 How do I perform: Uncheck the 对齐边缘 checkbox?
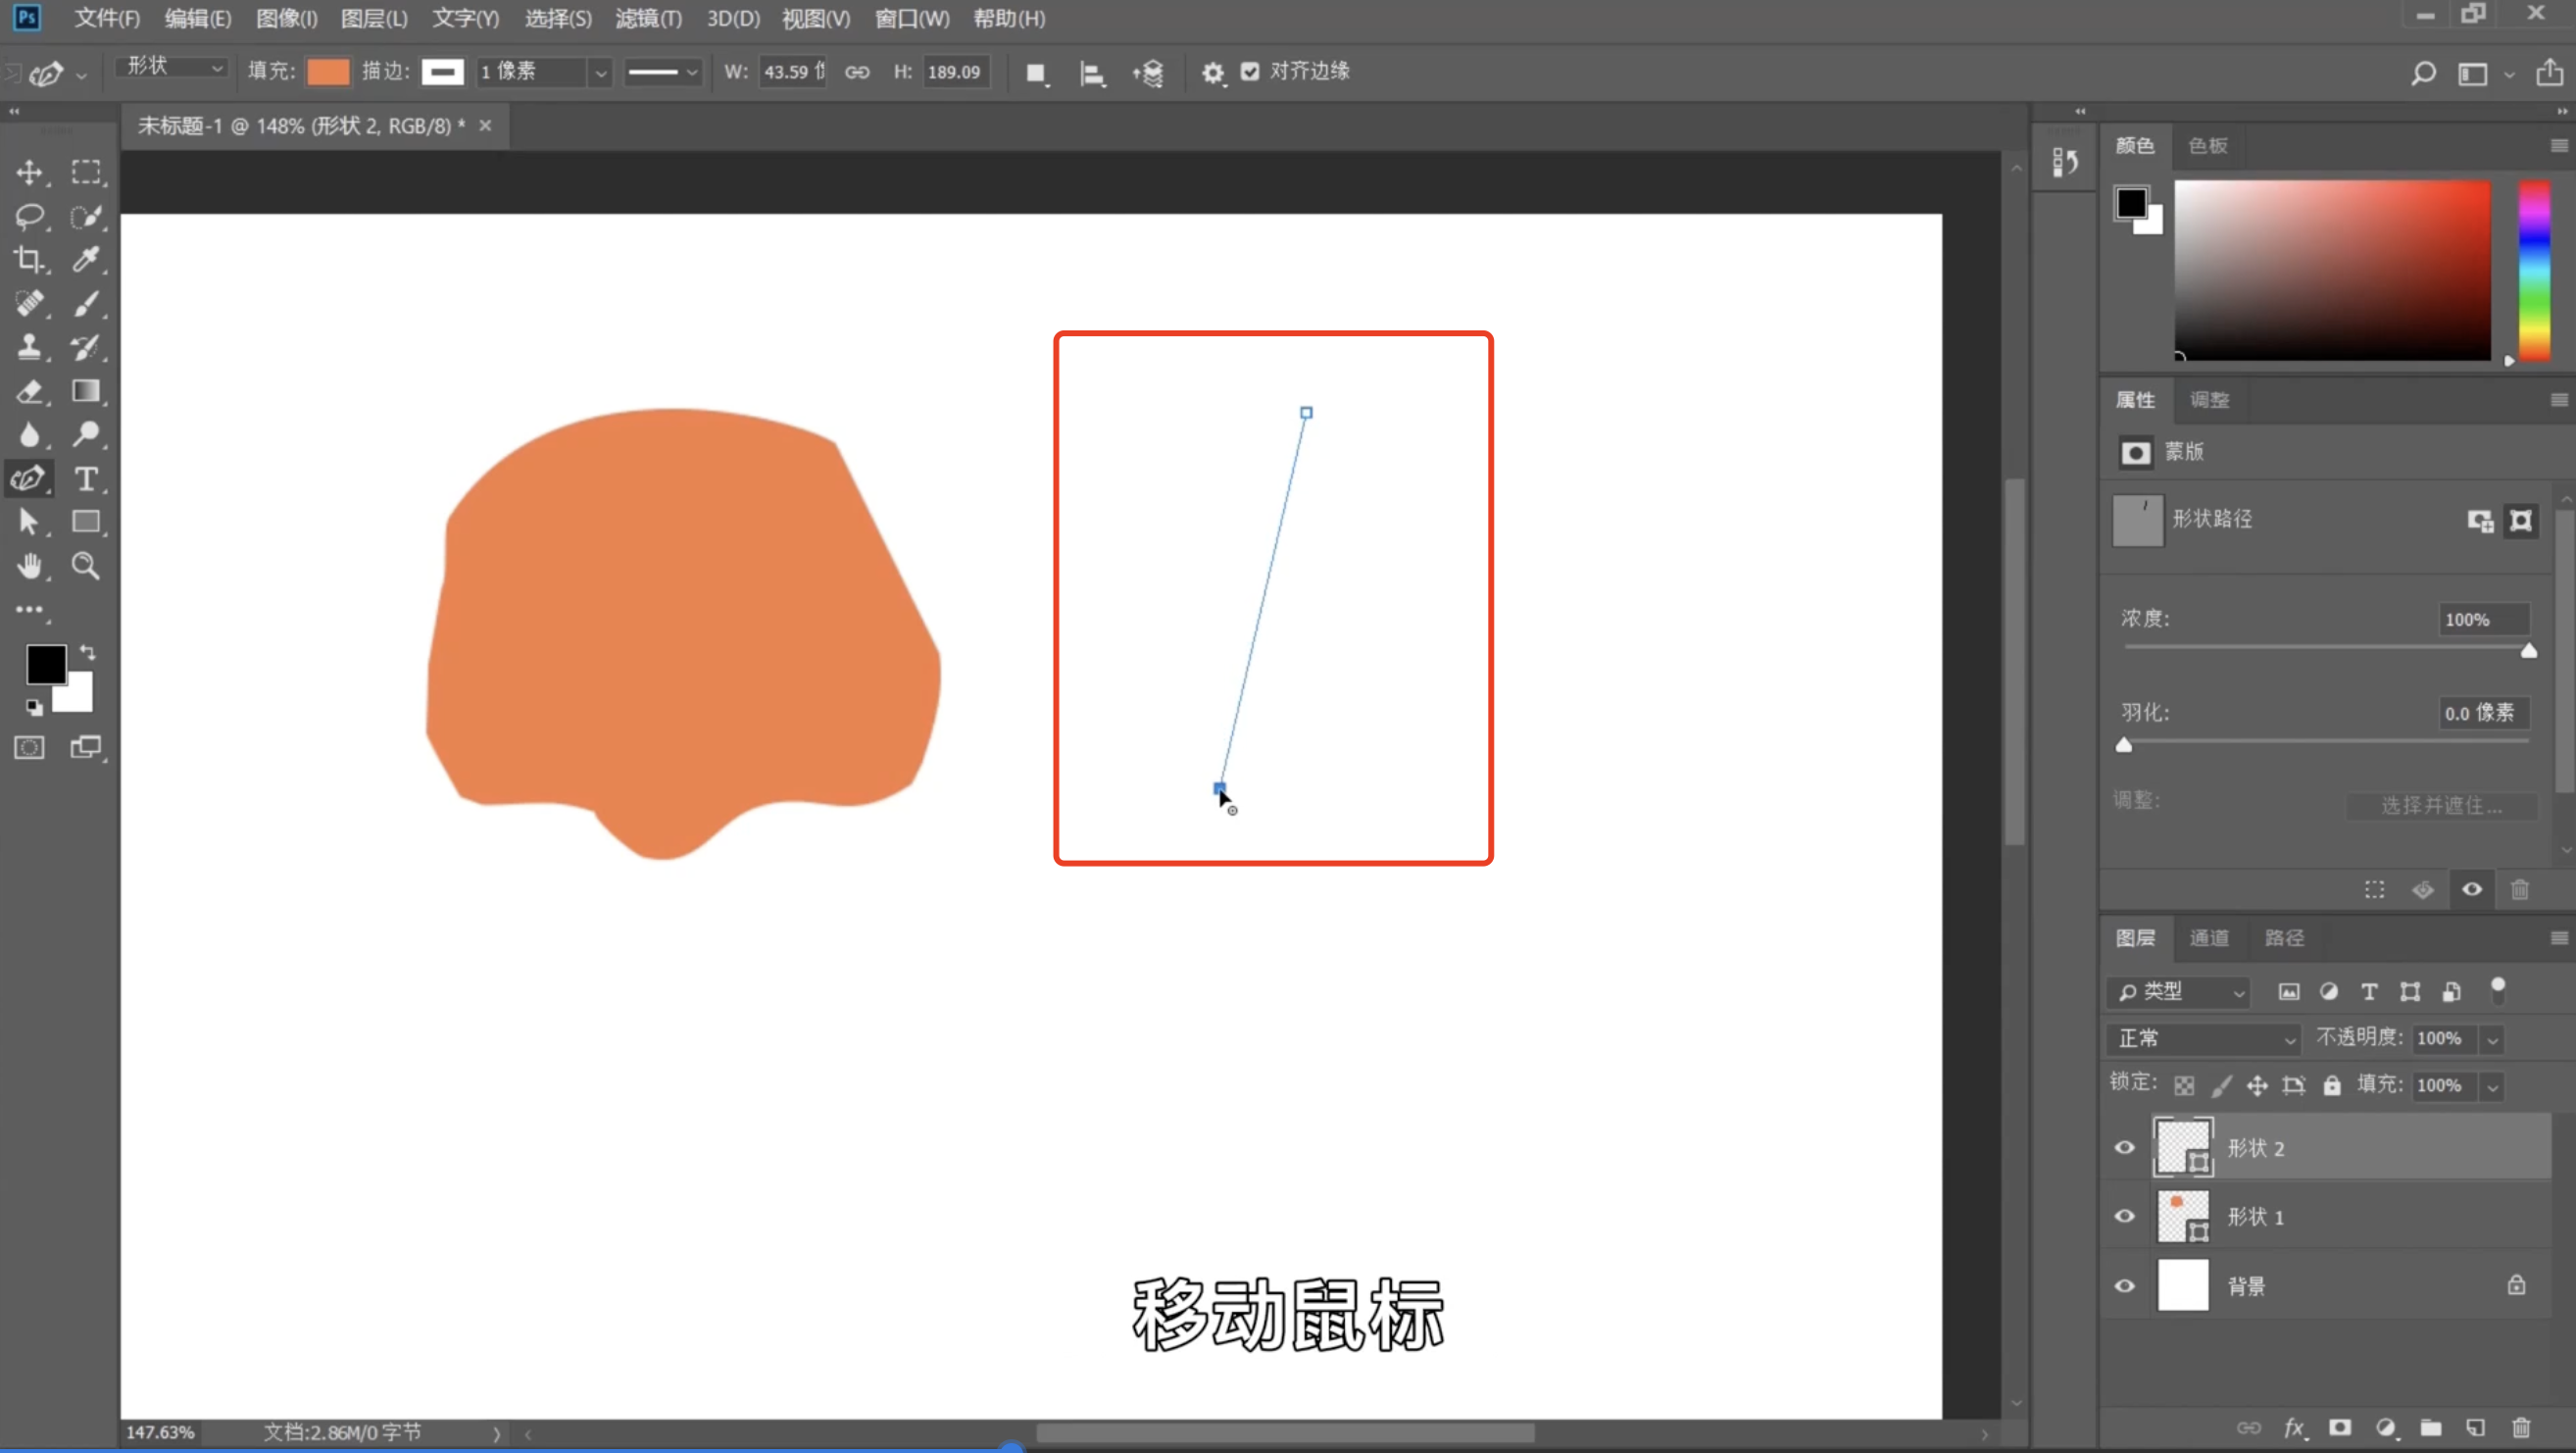click(1250, 71)
